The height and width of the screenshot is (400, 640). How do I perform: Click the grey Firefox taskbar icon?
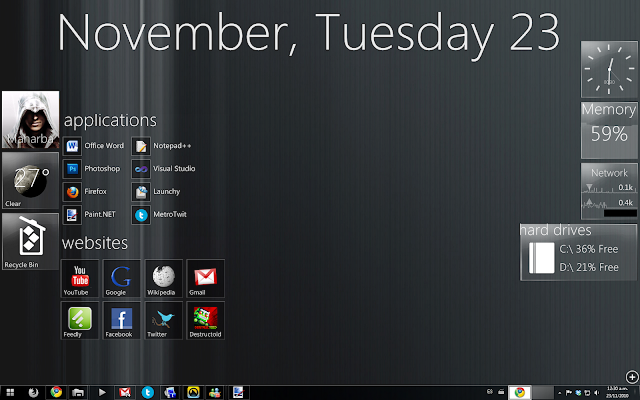(x=33, y=393)
